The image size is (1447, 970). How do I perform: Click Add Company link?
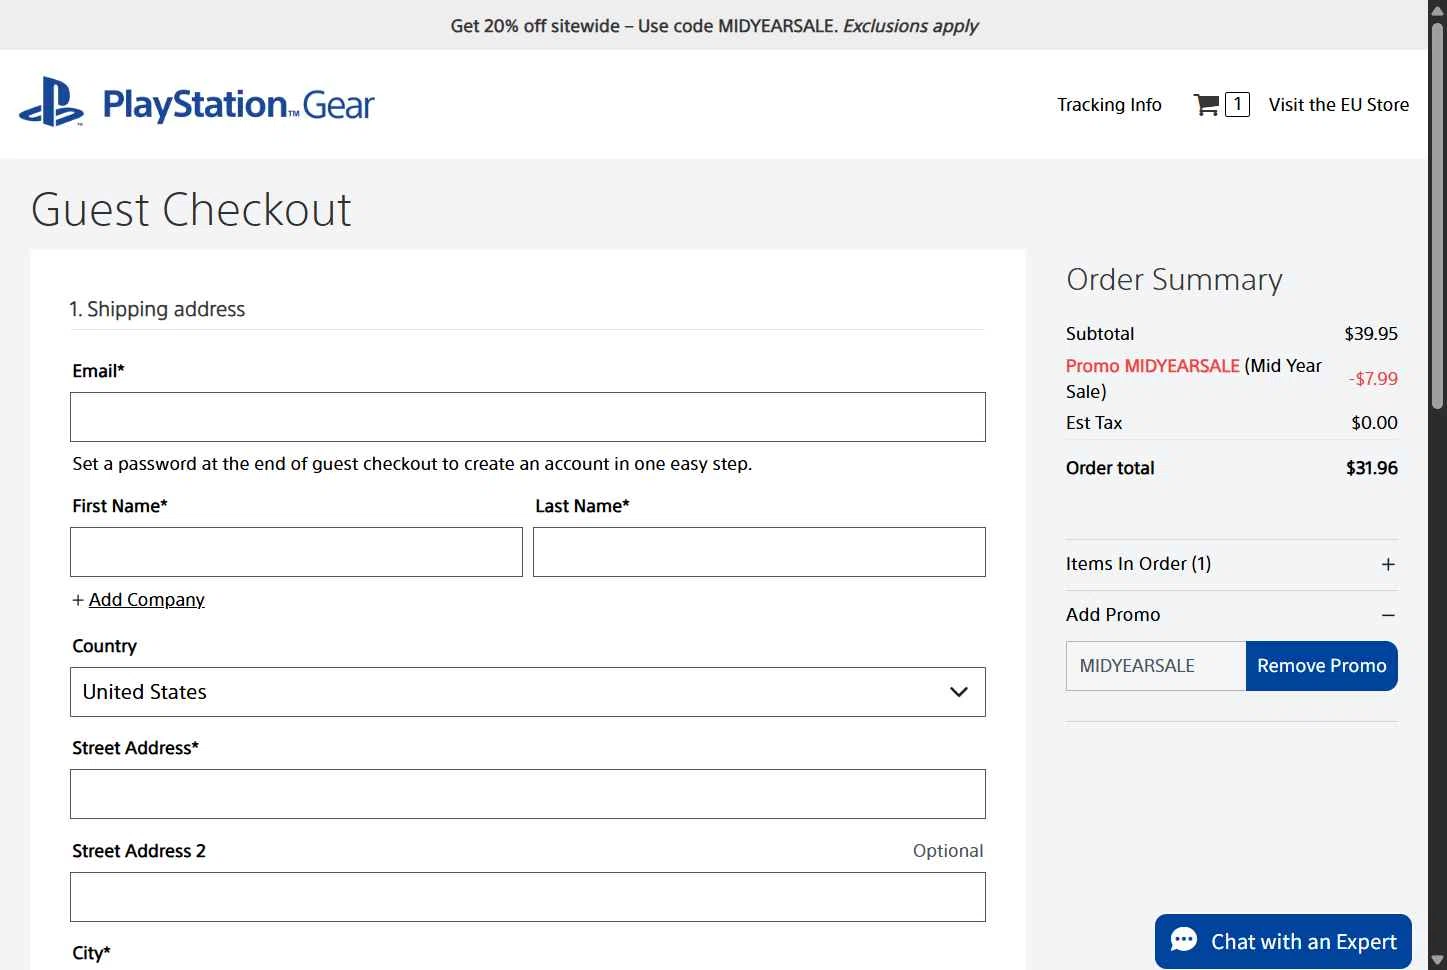(146, 600)
